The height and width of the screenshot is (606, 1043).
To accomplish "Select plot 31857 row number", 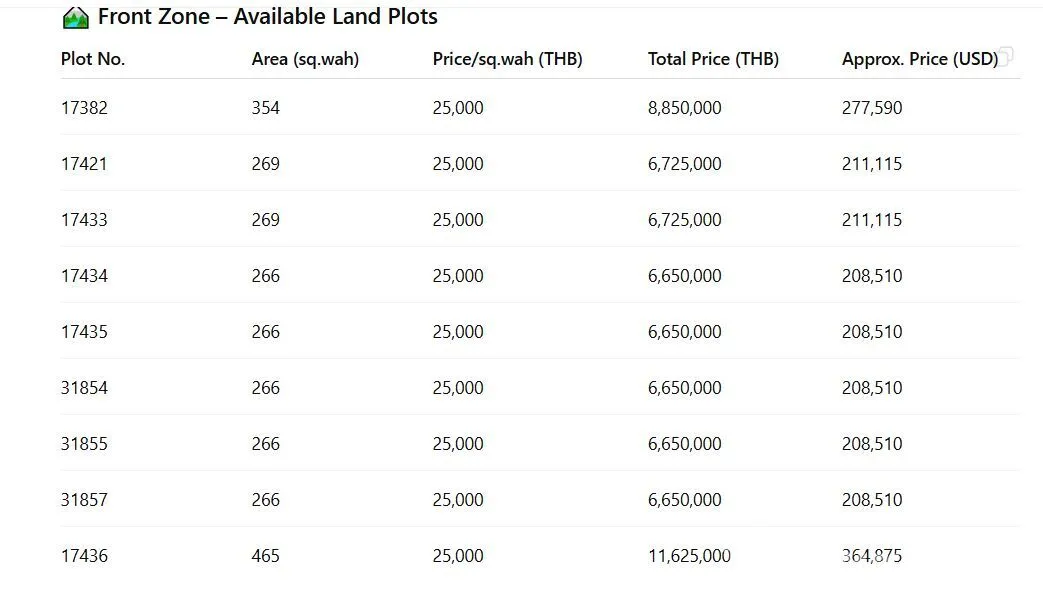I will pos(84,500).
